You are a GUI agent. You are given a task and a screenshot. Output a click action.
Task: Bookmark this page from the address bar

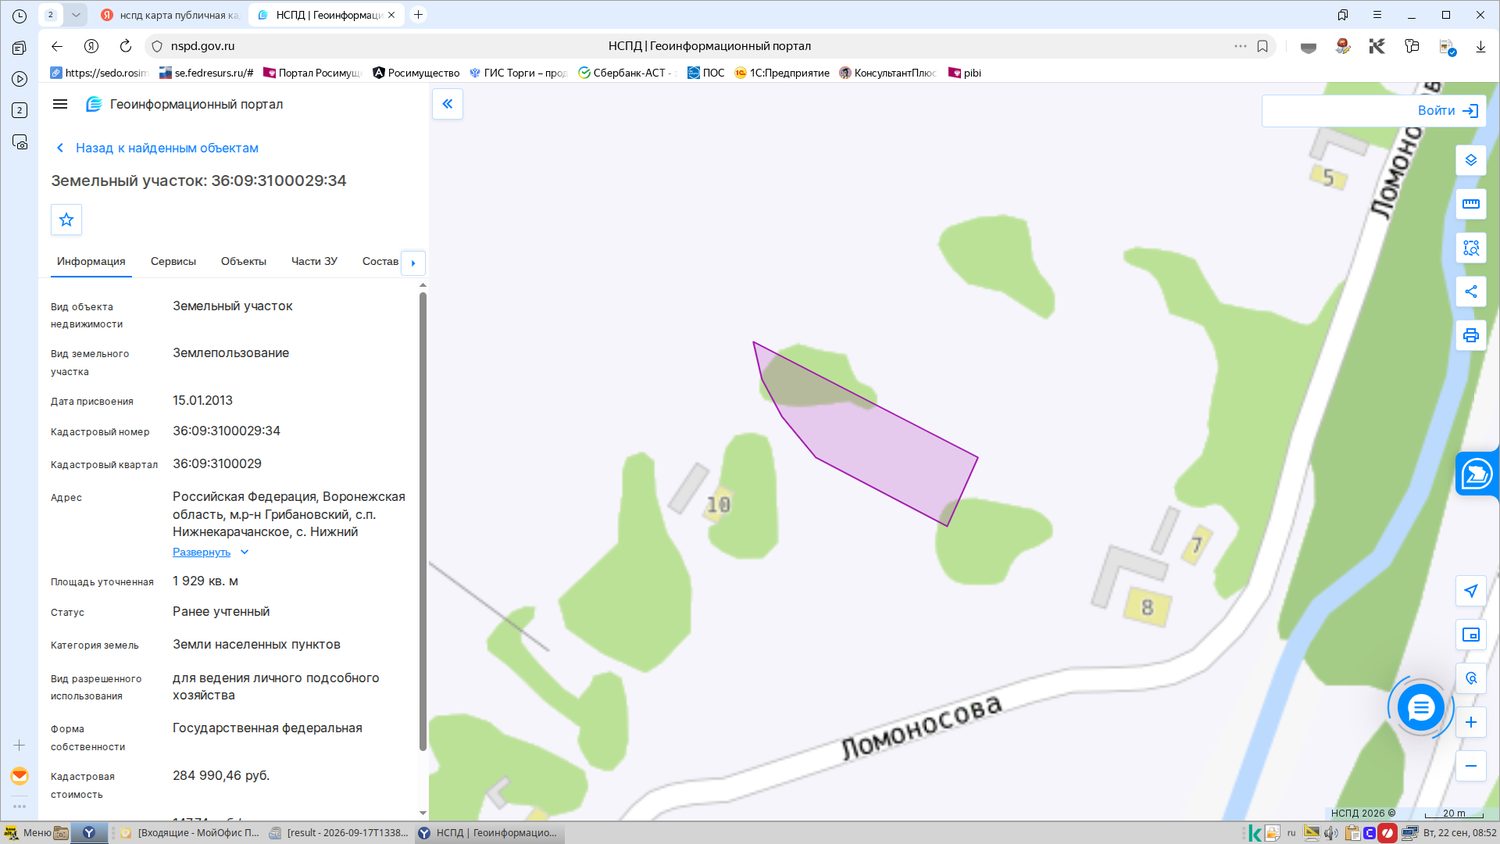(x=1263, y=46)
